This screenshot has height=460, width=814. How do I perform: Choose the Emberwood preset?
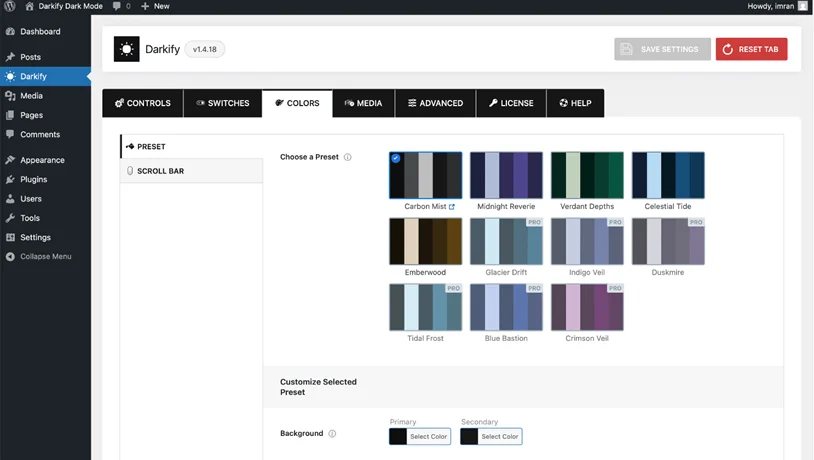[x=425, y=241]
